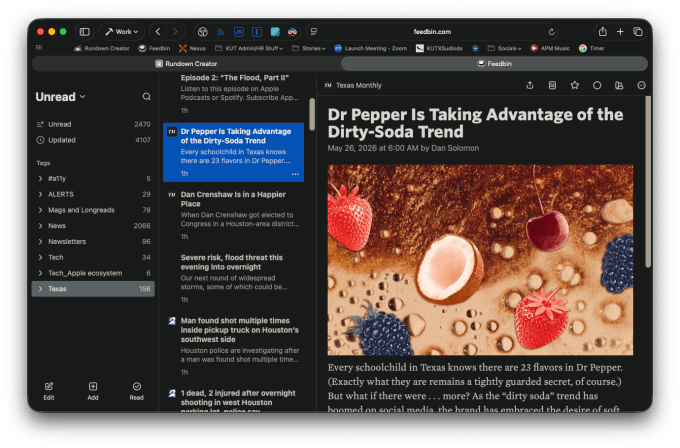Select the Texas tag row
The image size is (680, 448).
click(93, 289)
